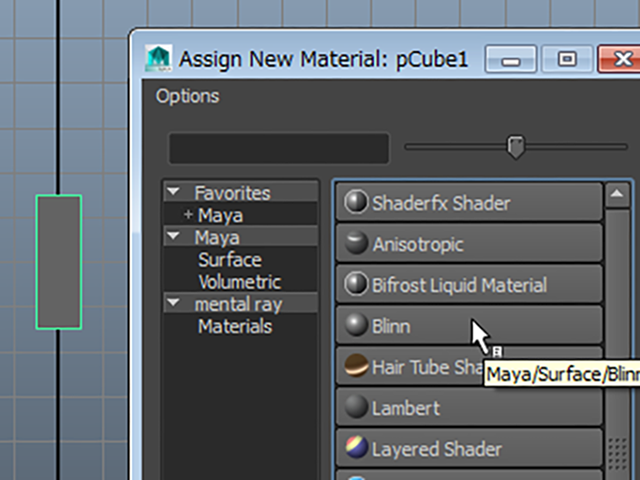The width and height of the screenshot is (640, 480).
Task: Collapse the Maya category triangle
Action: coord(173,236)
